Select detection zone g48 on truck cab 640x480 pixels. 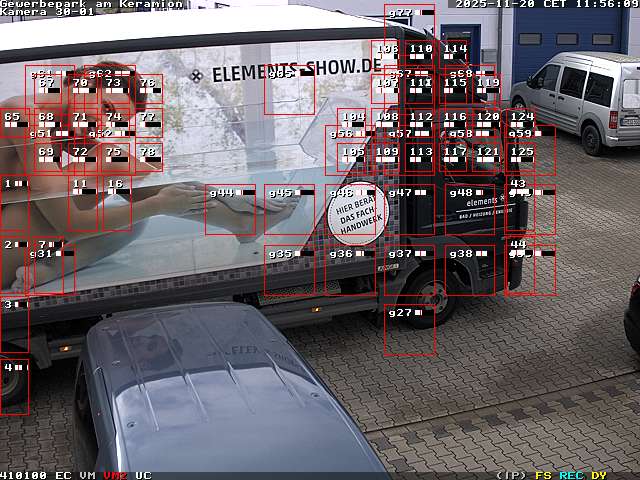(x=469, y=210)
